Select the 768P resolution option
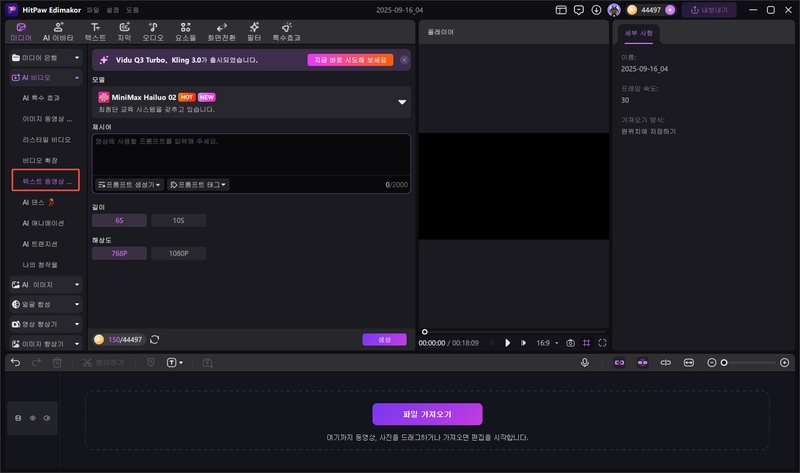Image resolution: width=800 pixels, height=473 pixels. pos(119,253)
